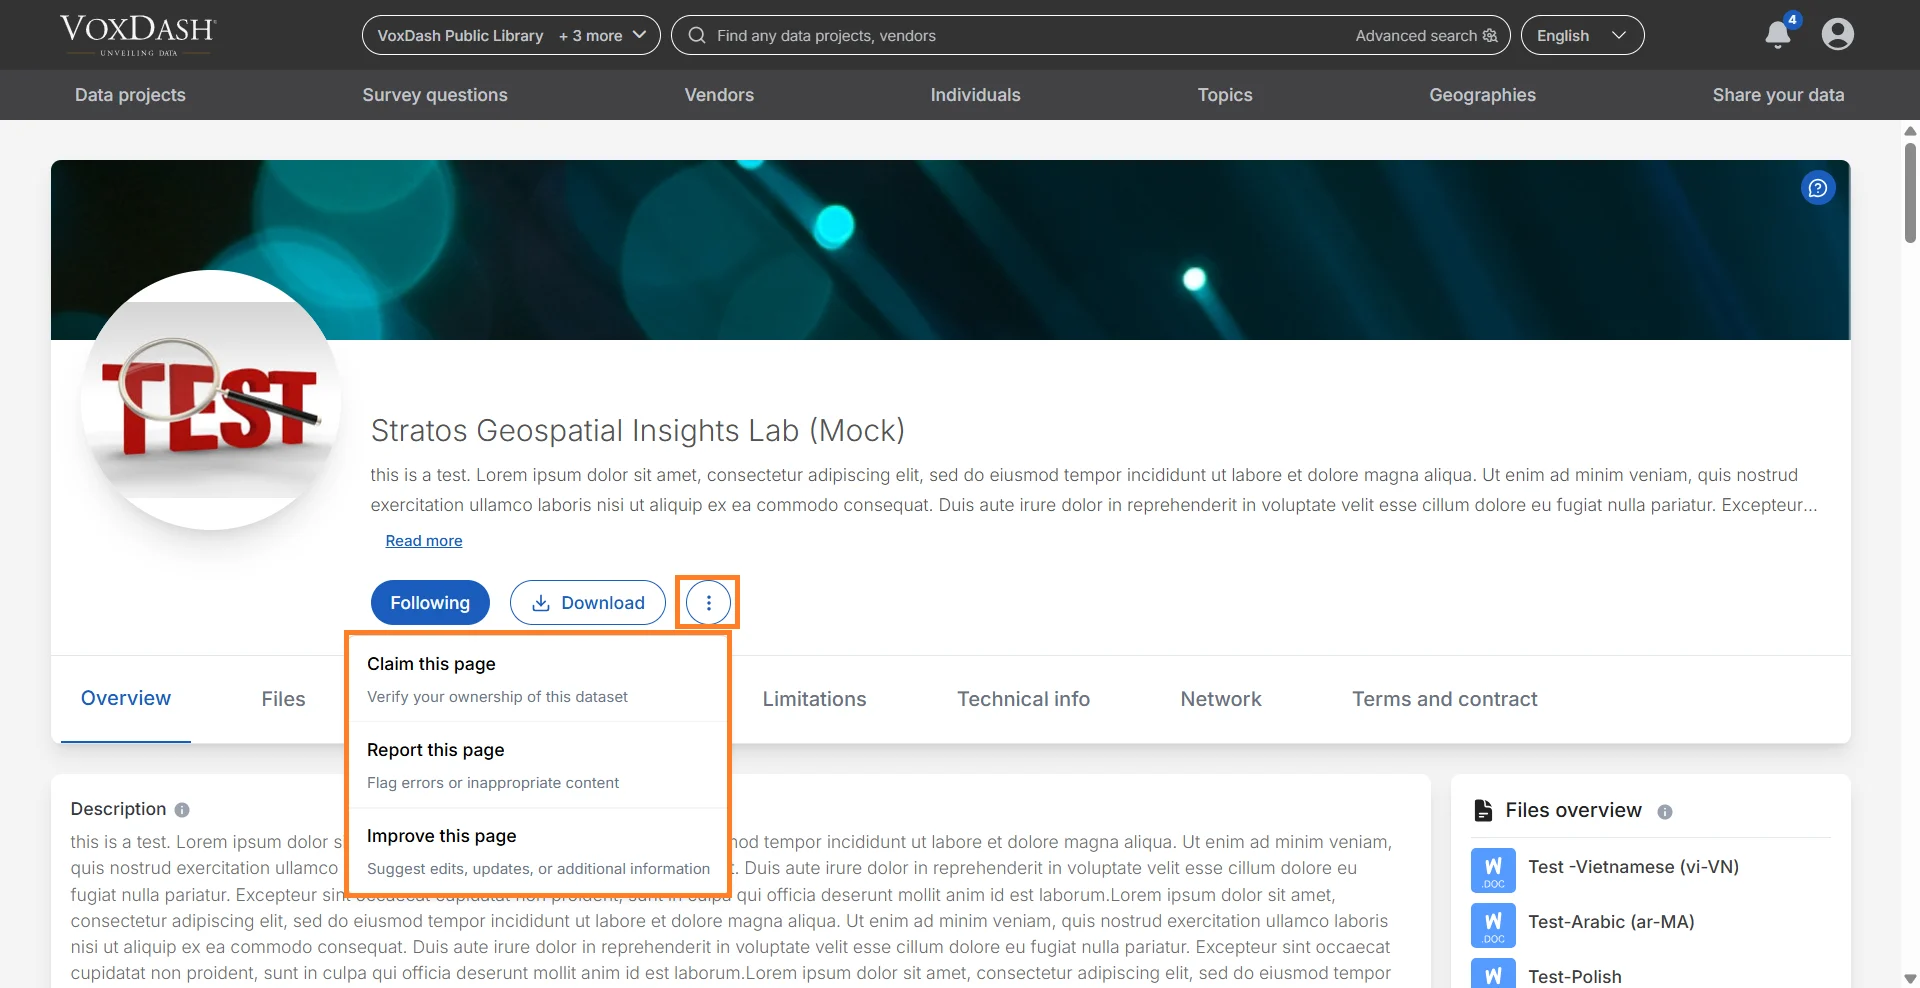Expand the VoxDash Public Library selector
1920x988 pixels.
pyautogui.click(x=511, y=35)
